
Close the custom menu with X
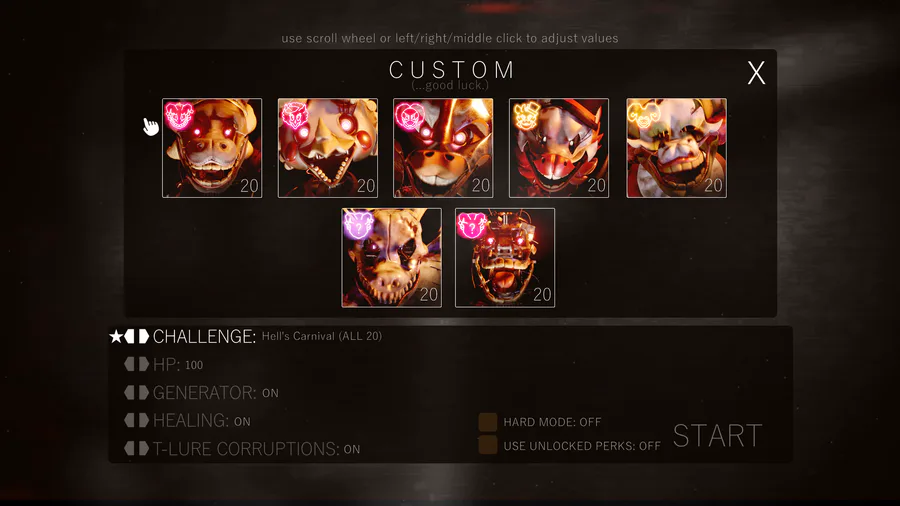[756, 73]
